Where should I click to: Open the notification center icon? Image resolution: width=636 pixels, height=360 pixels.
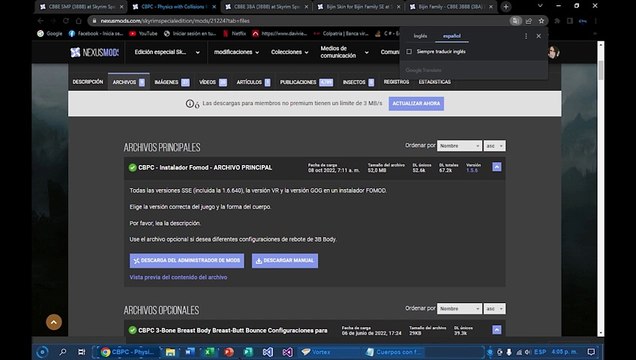591,352
